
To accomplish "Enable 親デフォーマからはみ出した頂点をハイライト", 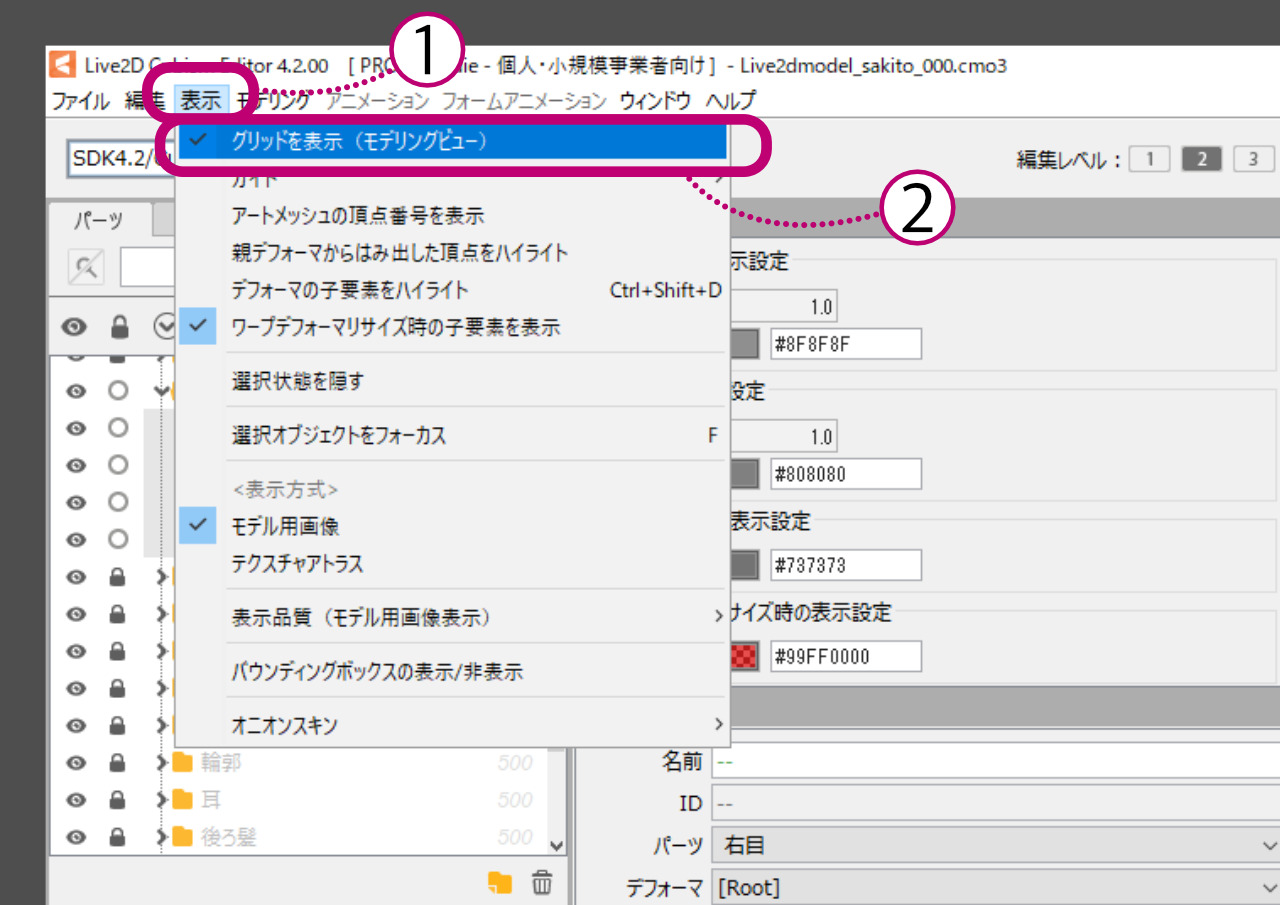I will pyautogui.click(x=452, y=253).
